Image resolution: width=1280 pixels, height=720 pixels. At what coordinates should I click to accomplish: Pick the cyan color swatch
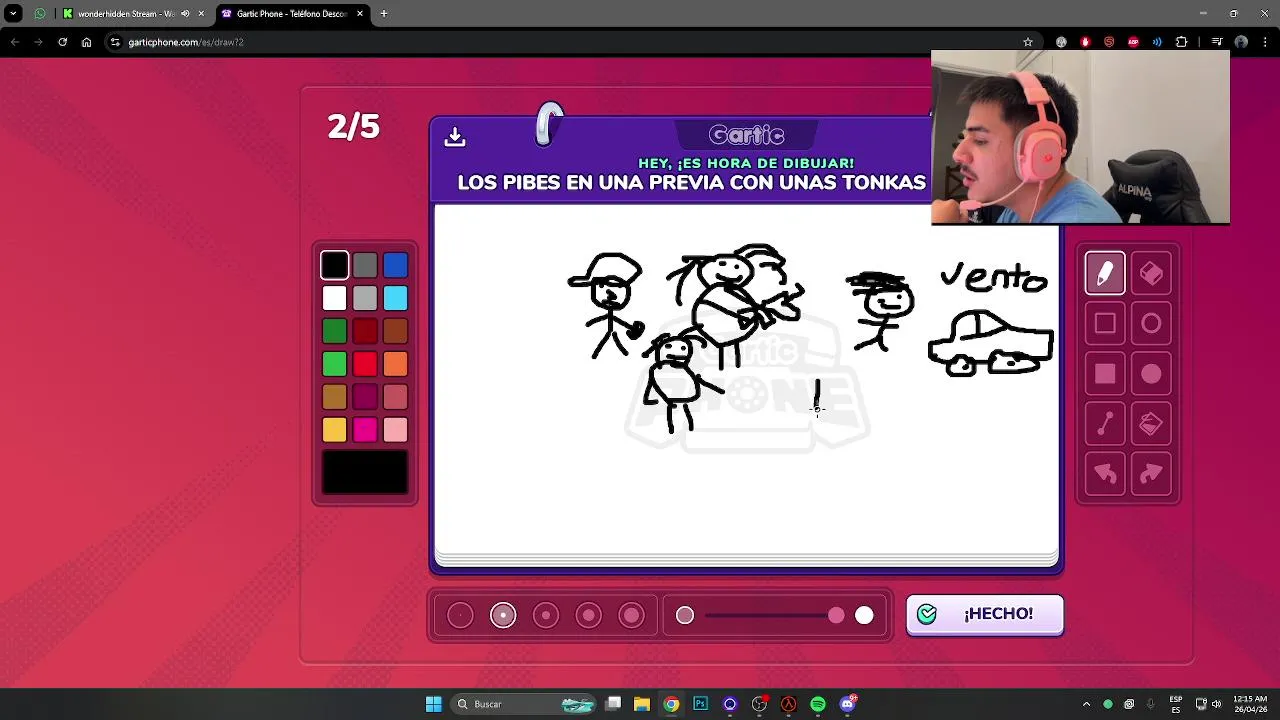395,298
